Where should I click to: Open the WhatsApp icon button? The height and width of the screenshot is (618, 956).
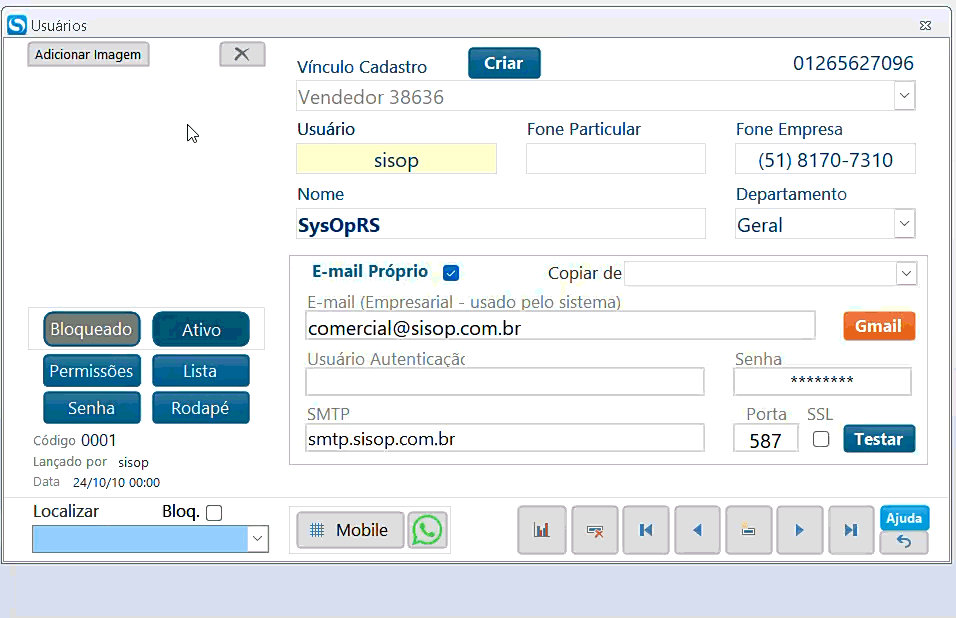click(x=427, y=530)
